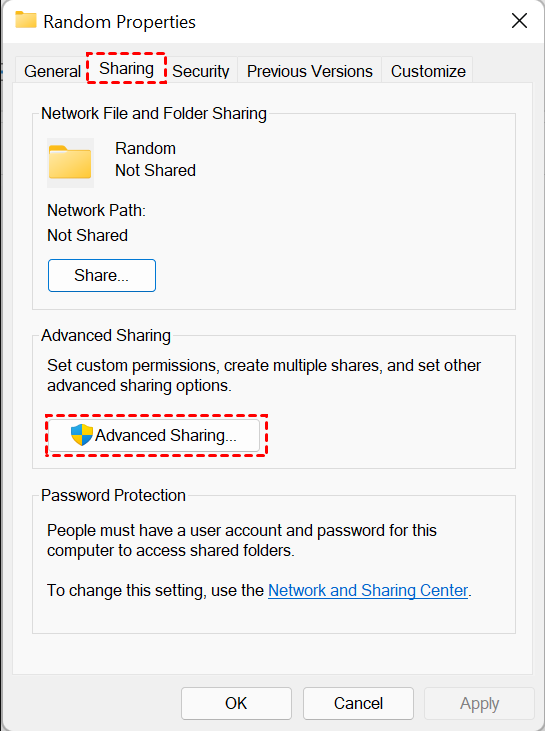Cancel the properties dialog
This screenshot has width=545, height=731.
[x=358, y=703]
